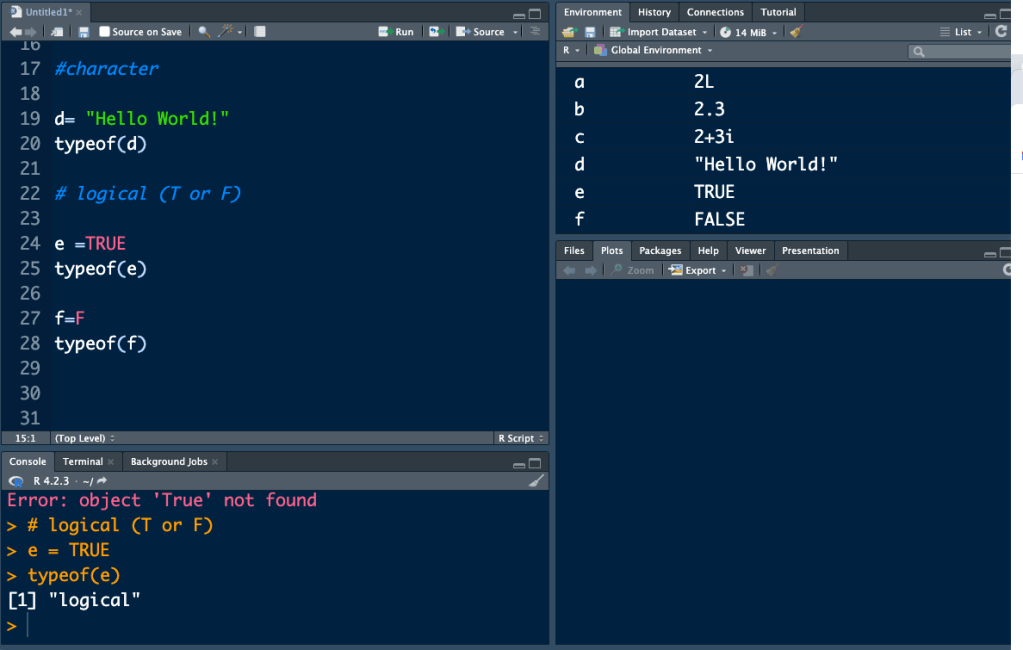The height and width of the screenshot is (650, 1023).
Task: Click the save document icon in the editor toolbar
Action: [x=84, y=32]
